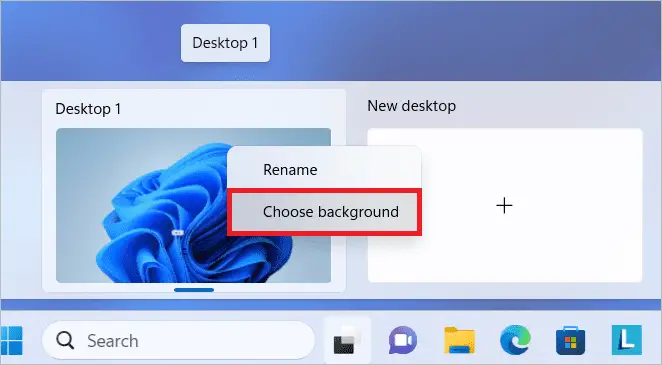Click the taskbar Search field
The image size is (662, 365).
(179, 340)
